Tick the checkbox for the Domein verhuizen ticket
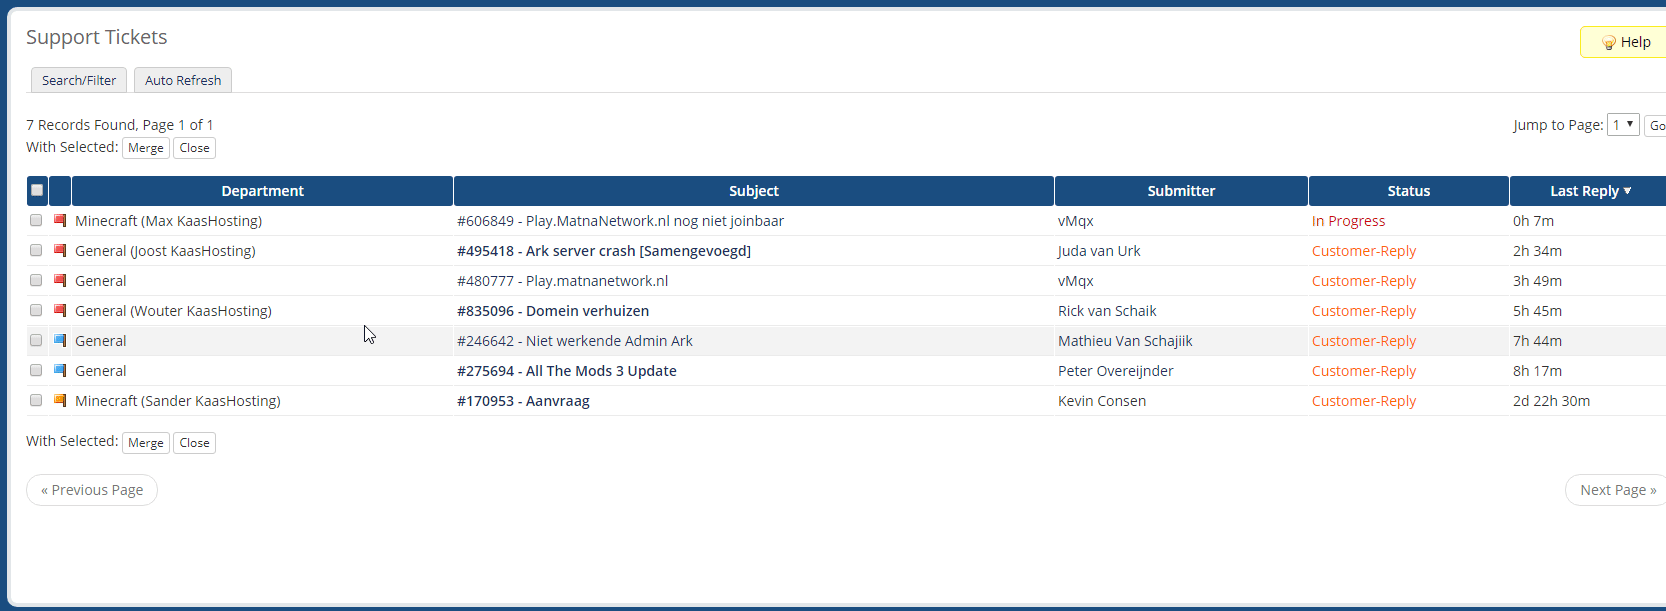Screen dimensions: 1666x611 click(x=36, y=311)
